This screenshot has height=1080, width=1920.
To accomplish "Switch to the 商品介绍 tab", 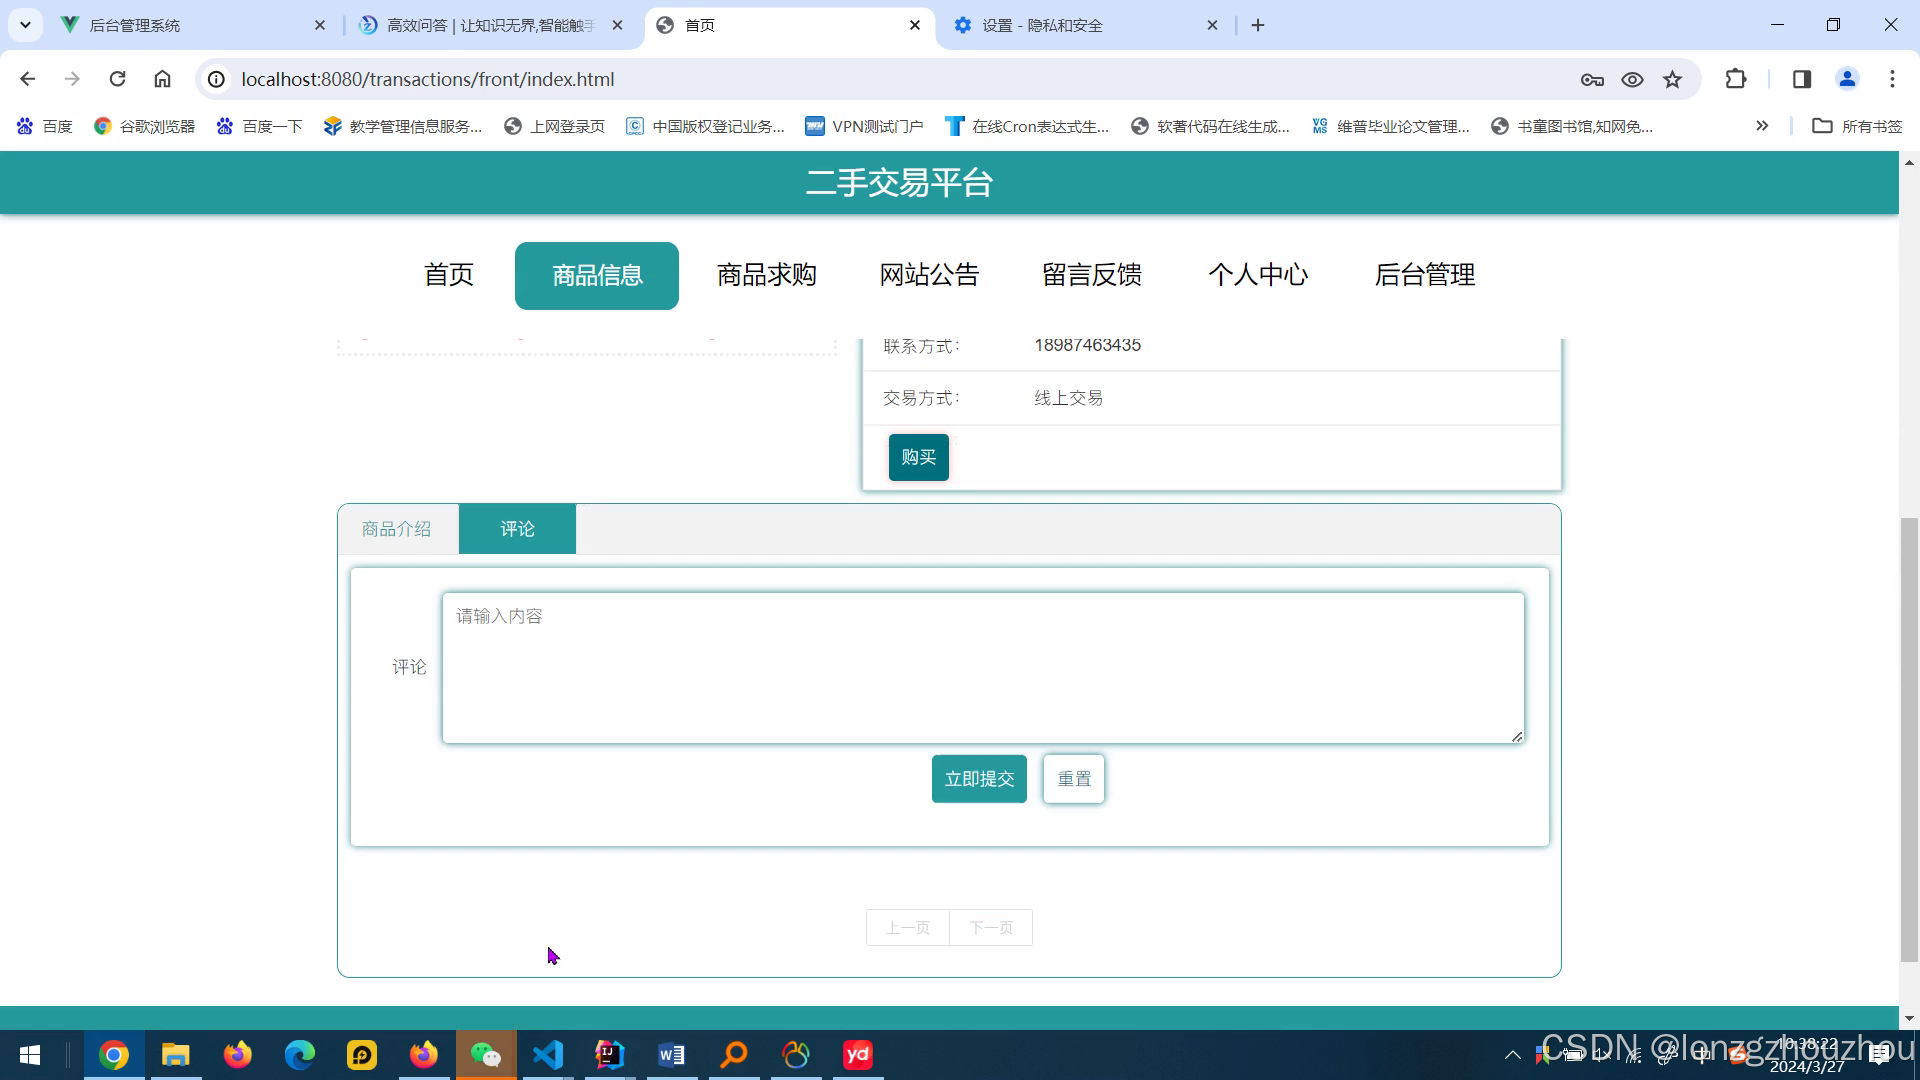I will [397, 529].
